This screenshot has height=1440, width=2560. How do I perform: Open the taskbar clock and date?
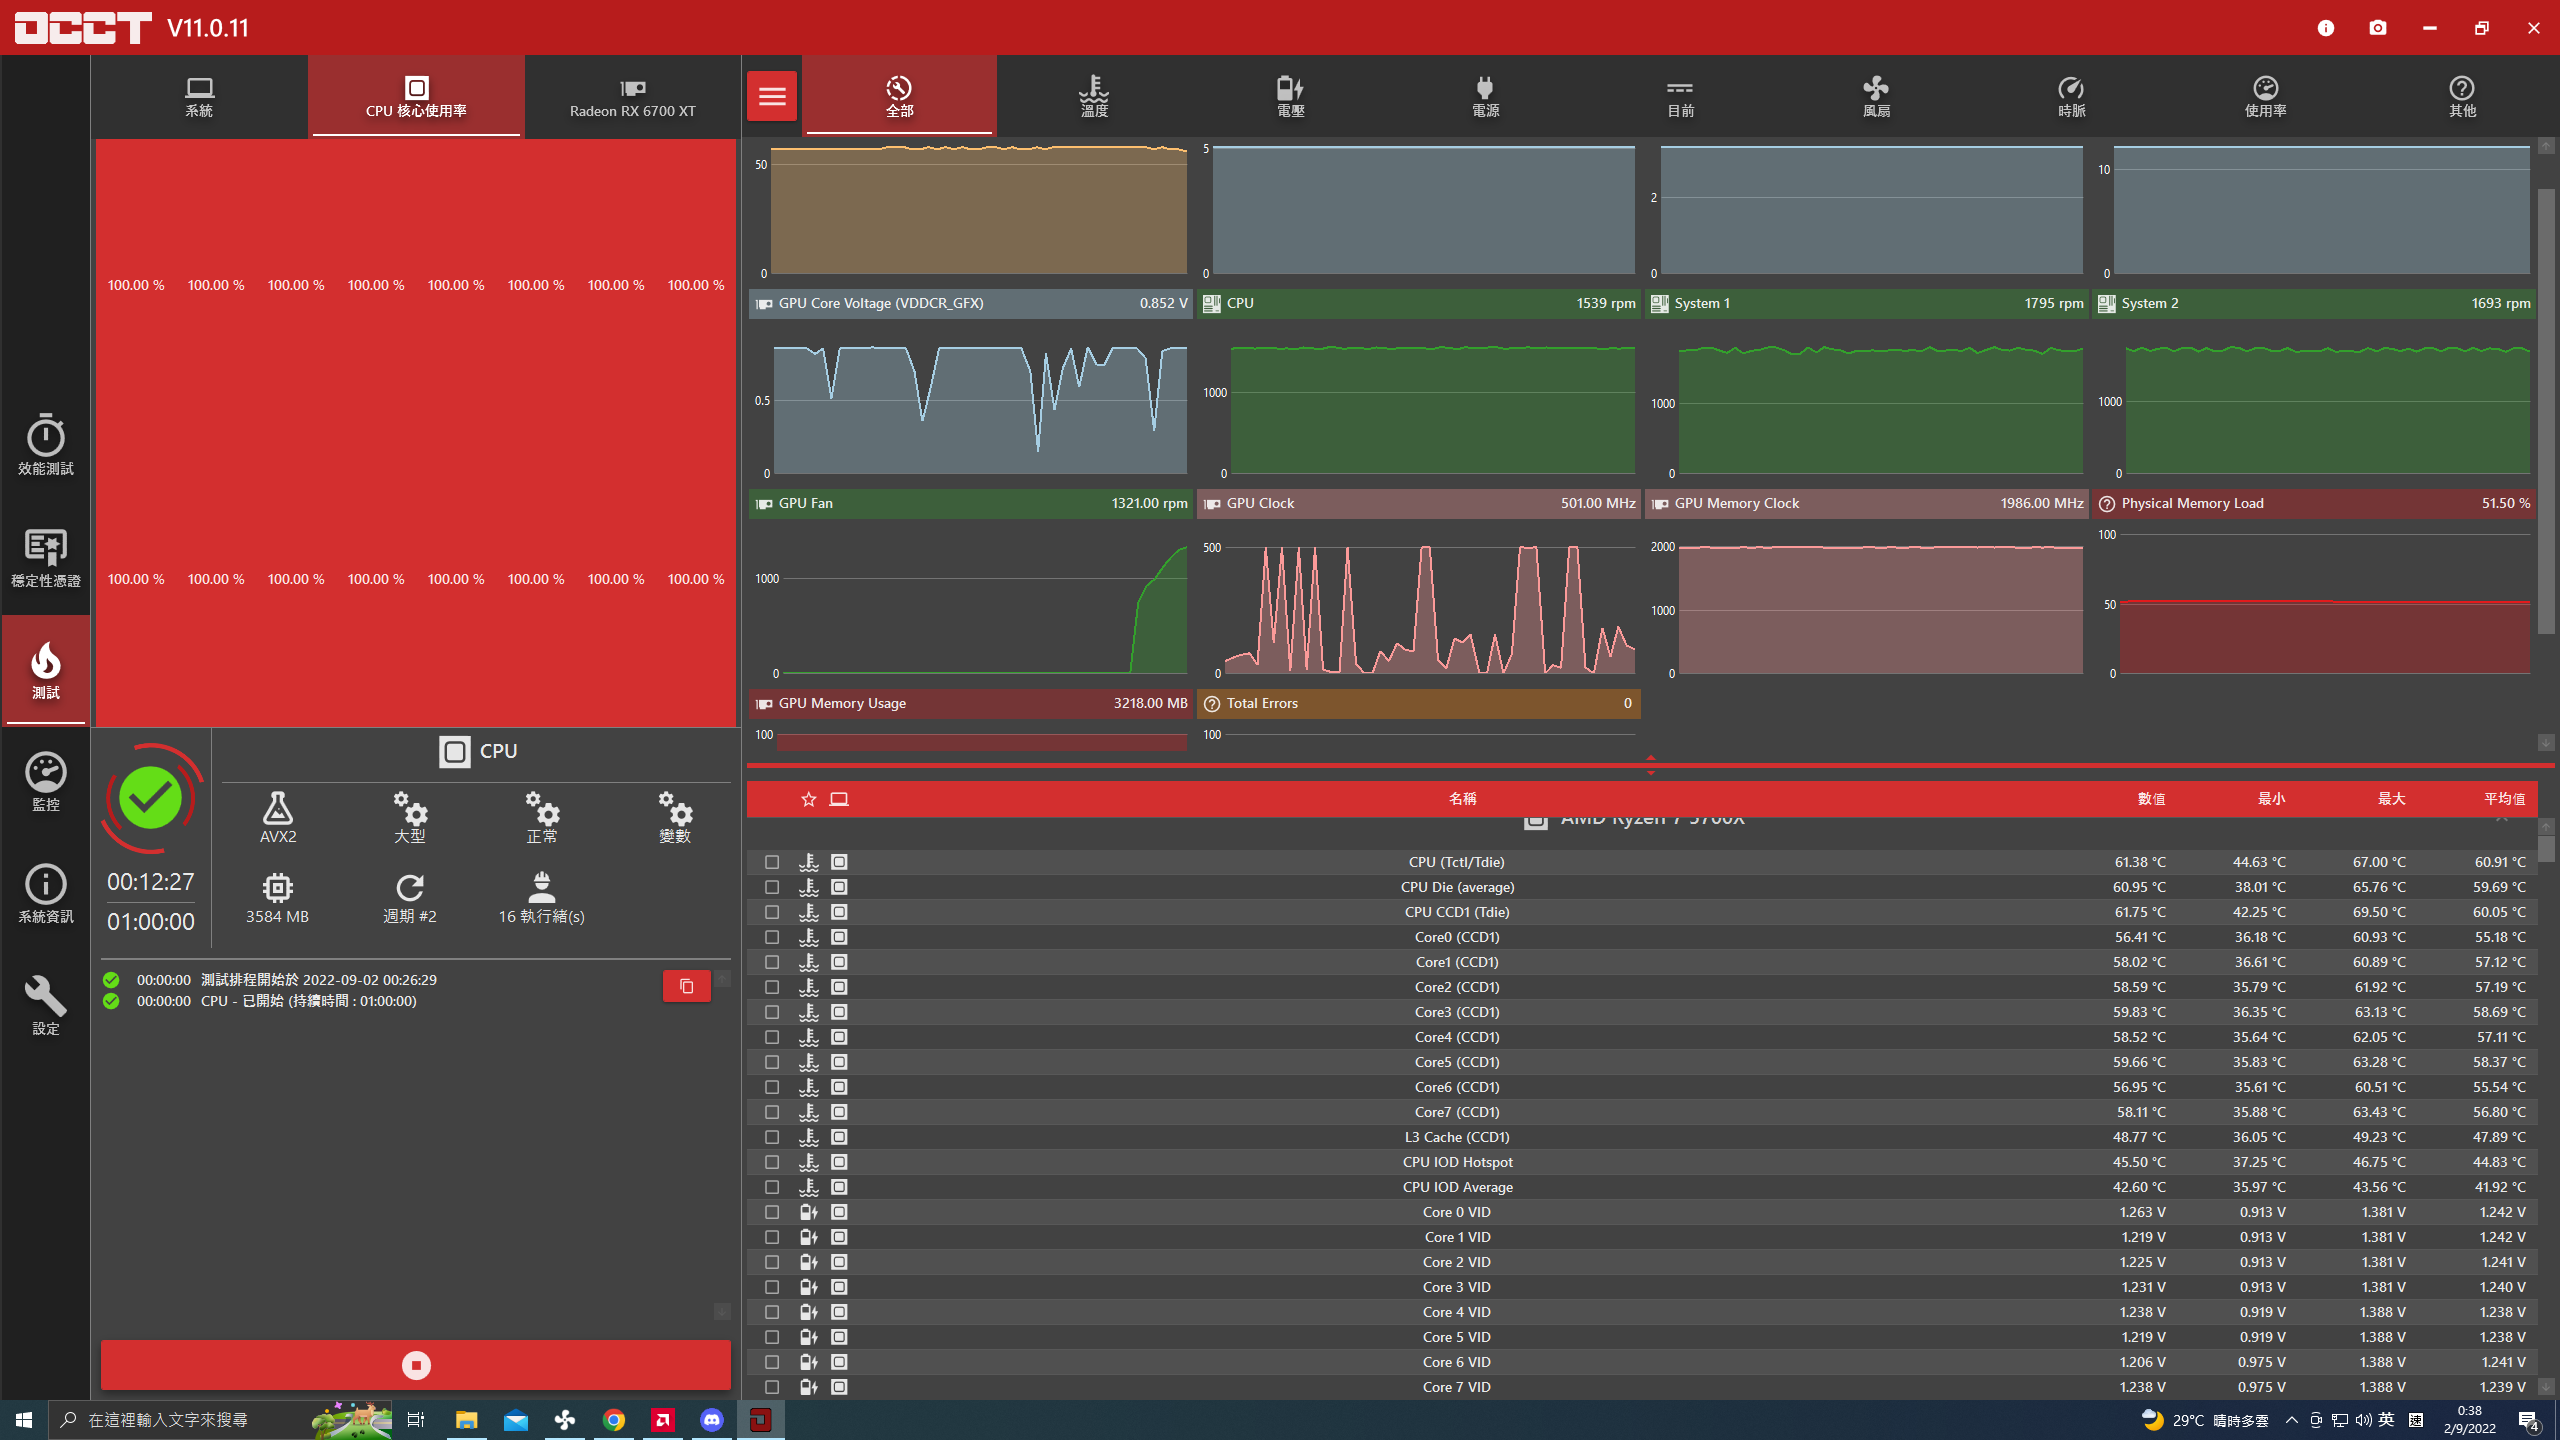pos(2470,1420)
